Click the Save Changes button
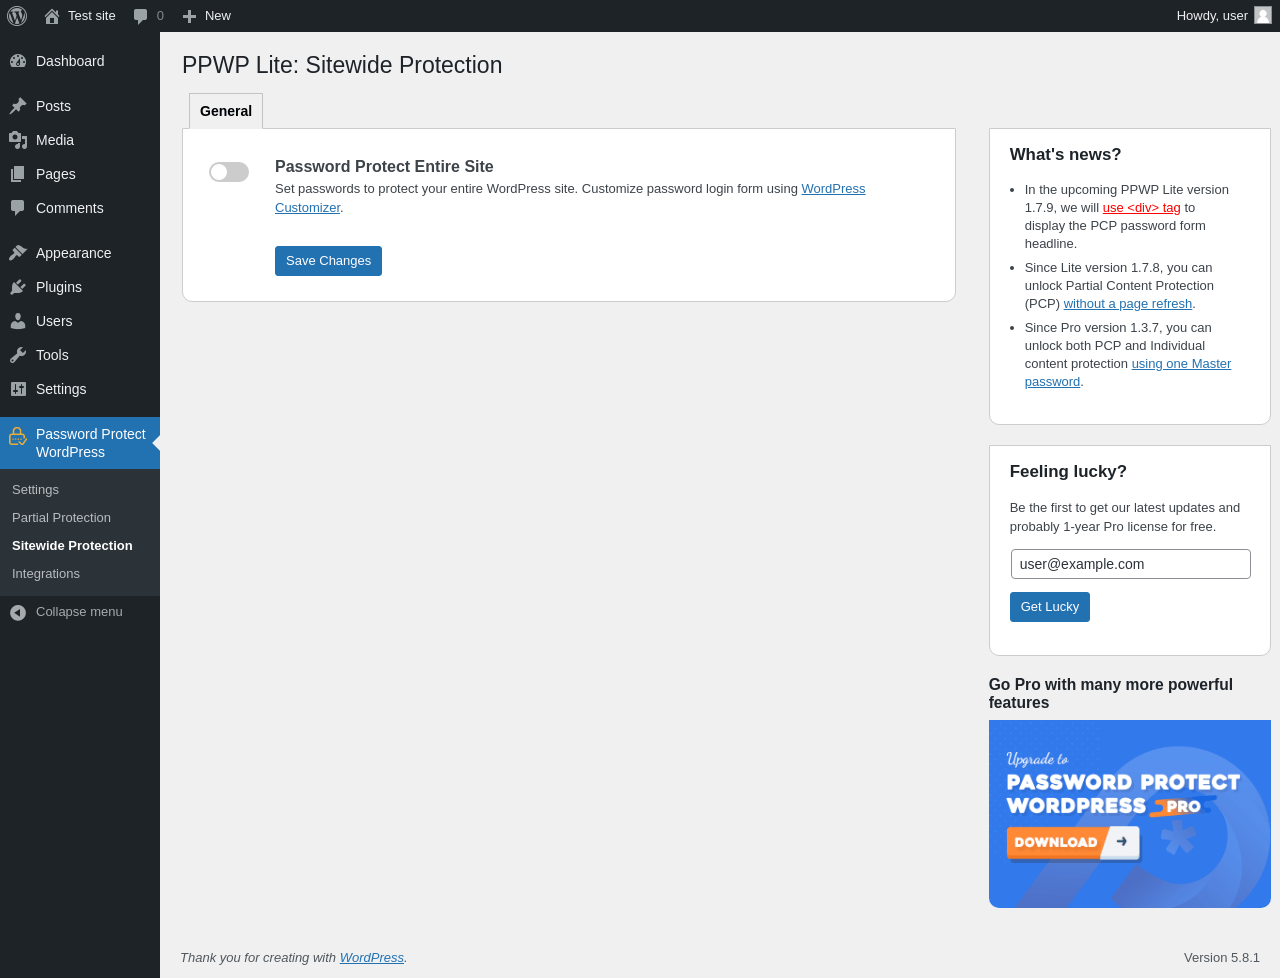 tap(328, 261)
